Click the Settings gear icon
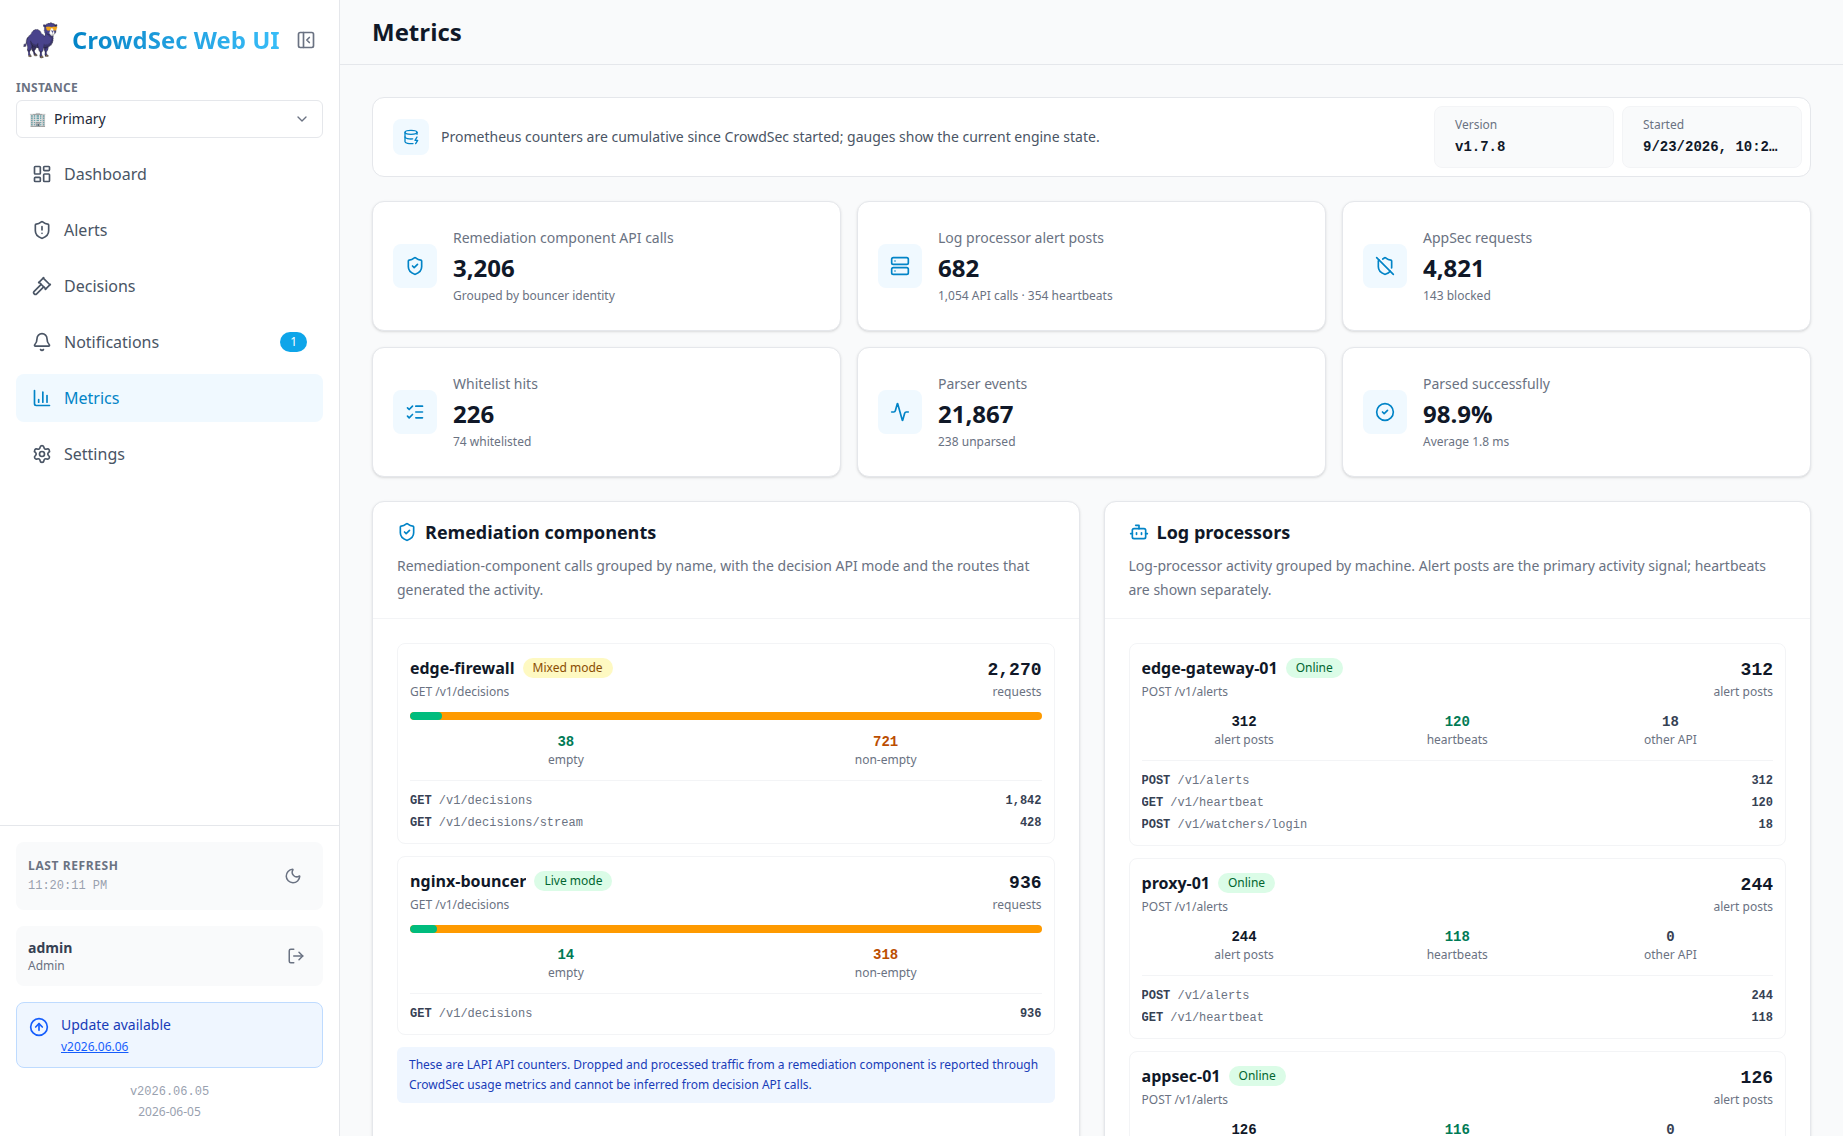 click(x=42, y=454)
